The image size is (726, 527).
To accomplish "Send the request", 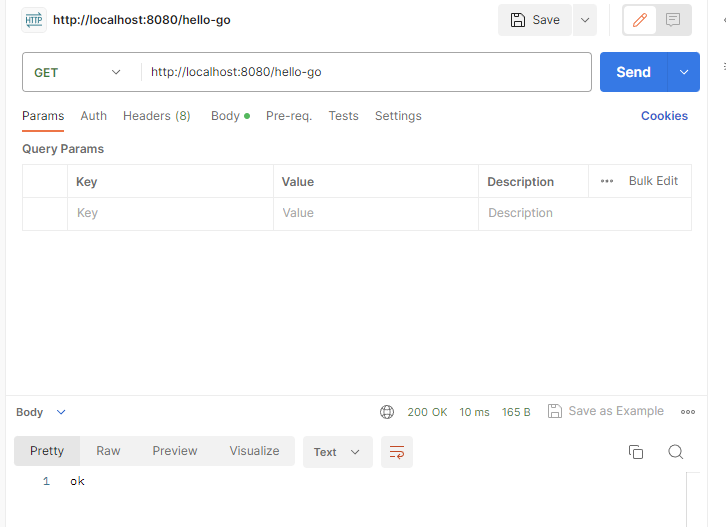I will [x=633, y=72].
